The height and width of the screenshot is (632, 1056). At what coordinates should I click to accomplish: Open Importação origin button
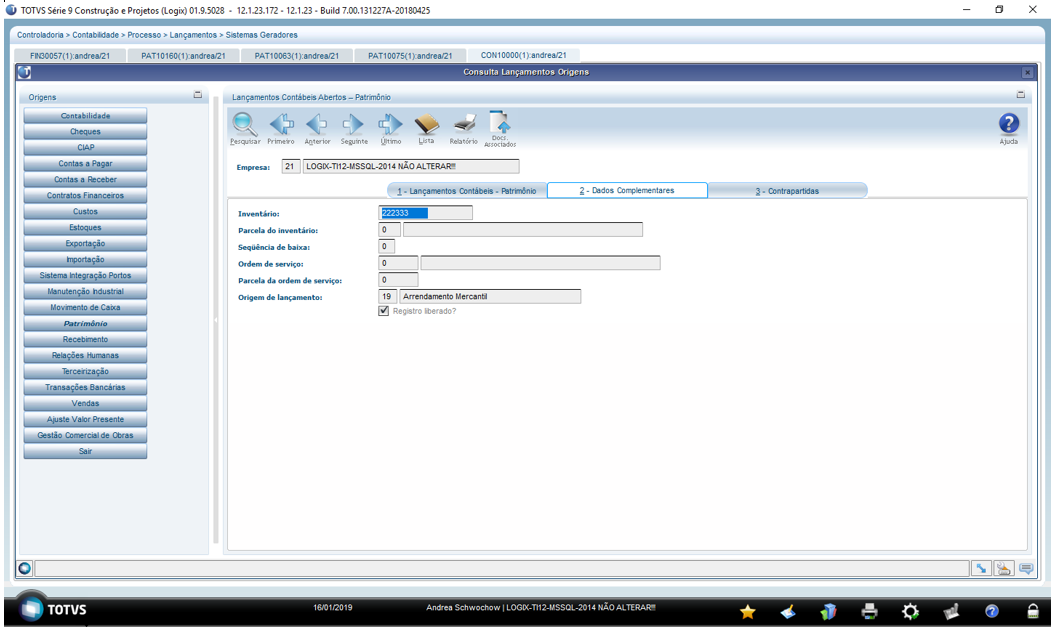(86, 259)
